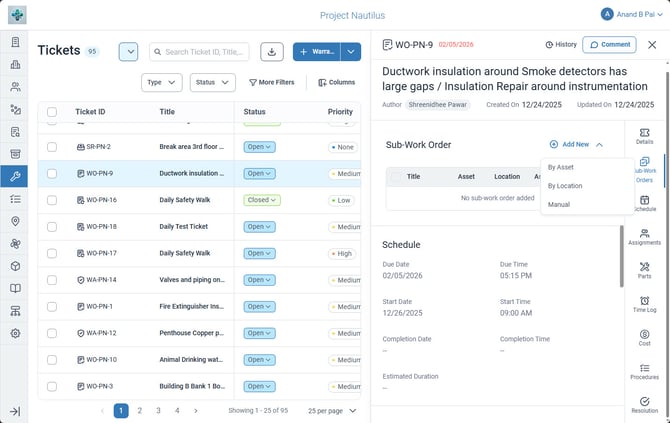Click the Project Nautilus app logo
The image size is (670, 423).
(17, 15)
